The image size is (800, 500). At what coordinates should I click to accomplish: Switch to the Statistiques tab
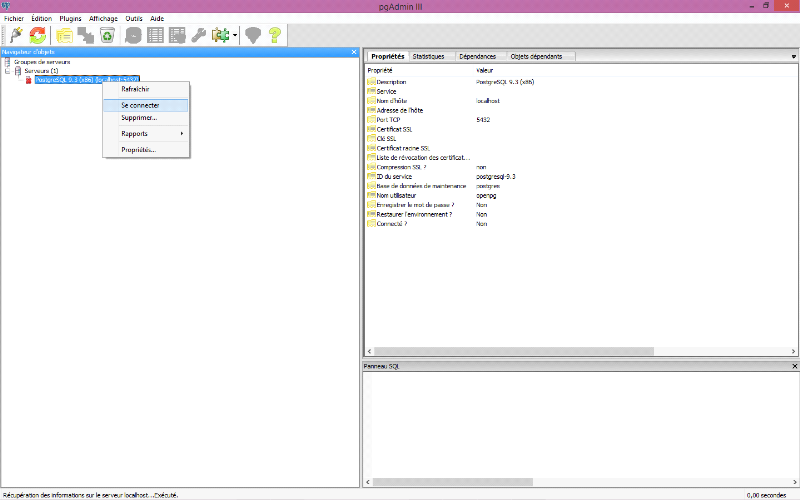point(428,57)
